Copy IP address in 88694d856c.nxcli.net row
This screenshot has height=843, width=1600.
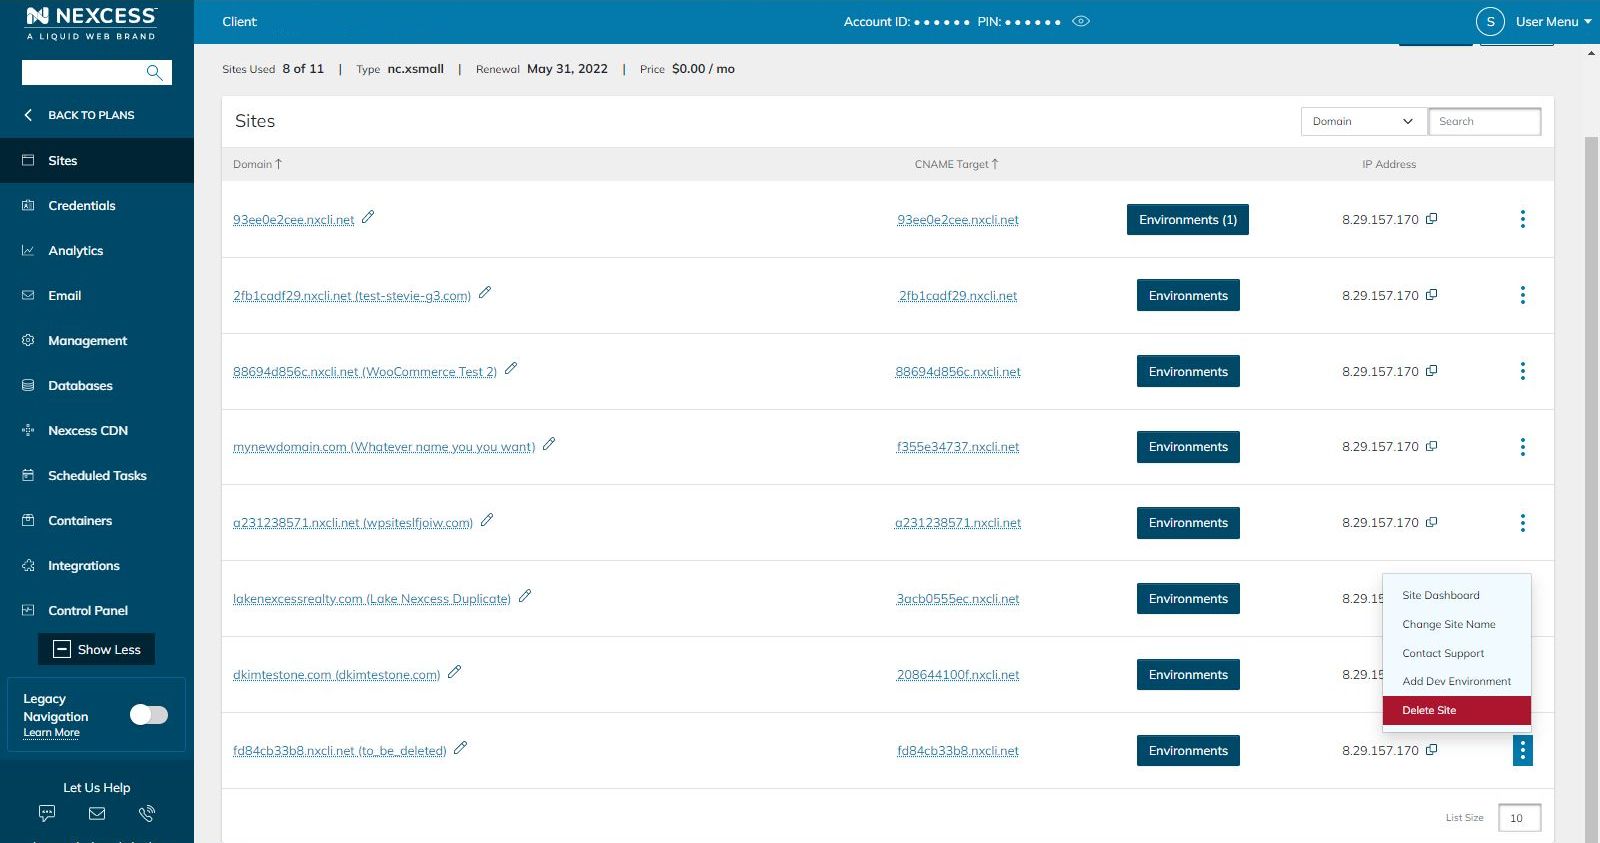(x=1431, y=370)
